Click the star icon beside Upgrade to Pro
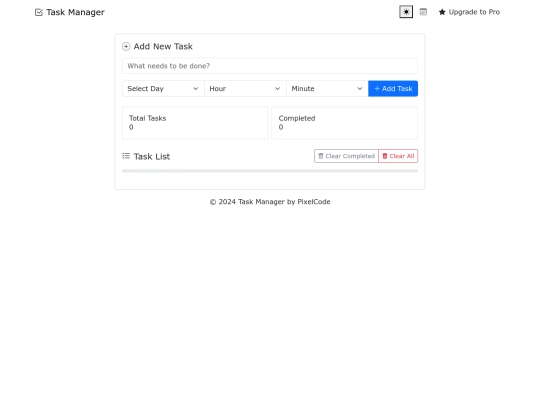The height and width of the screenshot is (405, 540). click(442, 12)
